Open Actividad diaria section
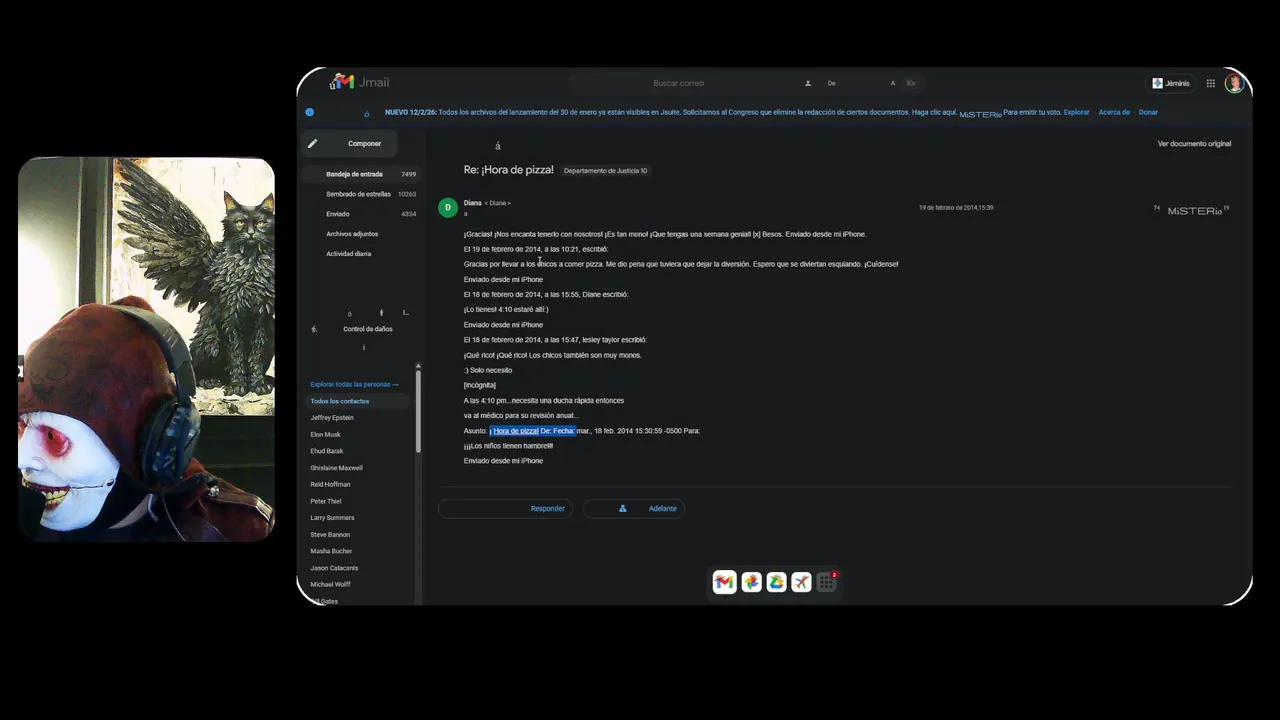This screenshot has width=1280, height=720. [x=349, y=254]
